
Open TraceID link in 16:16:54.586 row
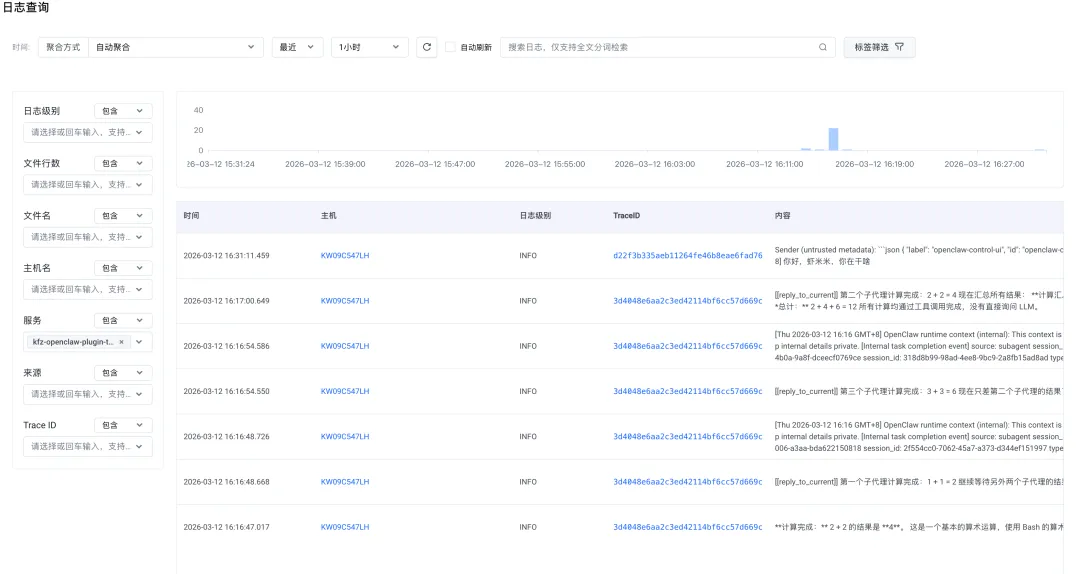(x=687, y=346)
